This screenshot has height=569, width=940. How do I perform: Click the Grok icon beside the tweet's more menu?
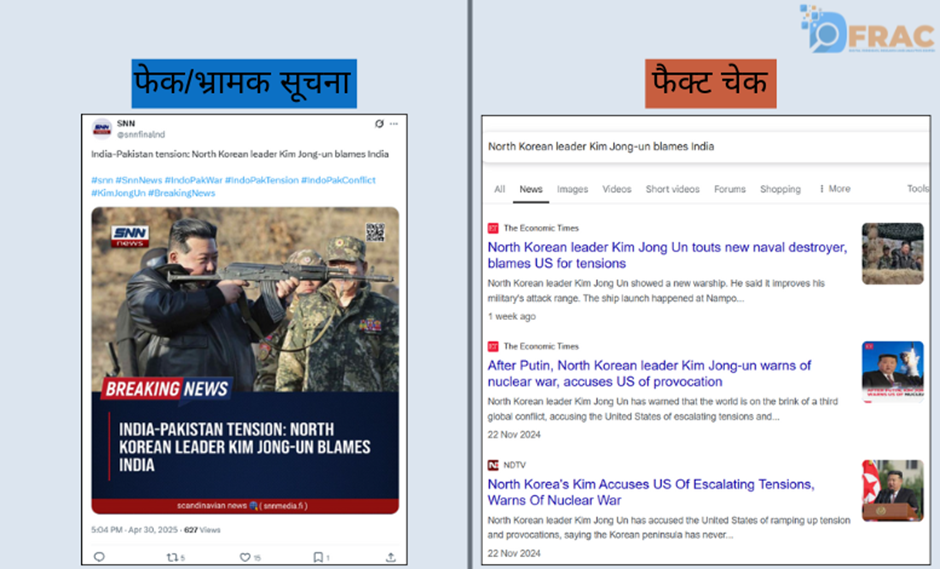[x=379, y=124]
